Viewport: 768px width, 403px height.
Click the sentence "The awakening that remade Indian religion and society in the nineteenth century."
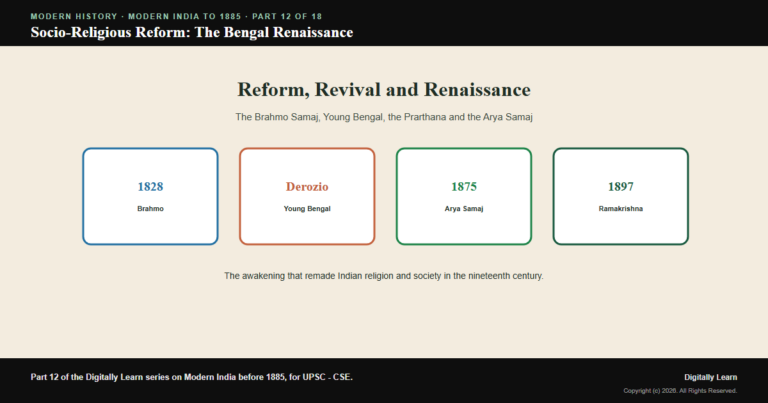[384, 276]
